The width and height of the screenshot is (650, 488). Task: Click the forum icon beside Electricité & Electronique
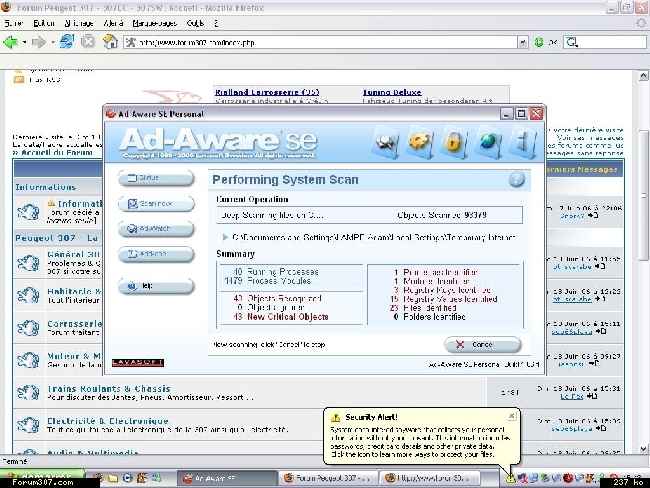(x=28, y=425)
